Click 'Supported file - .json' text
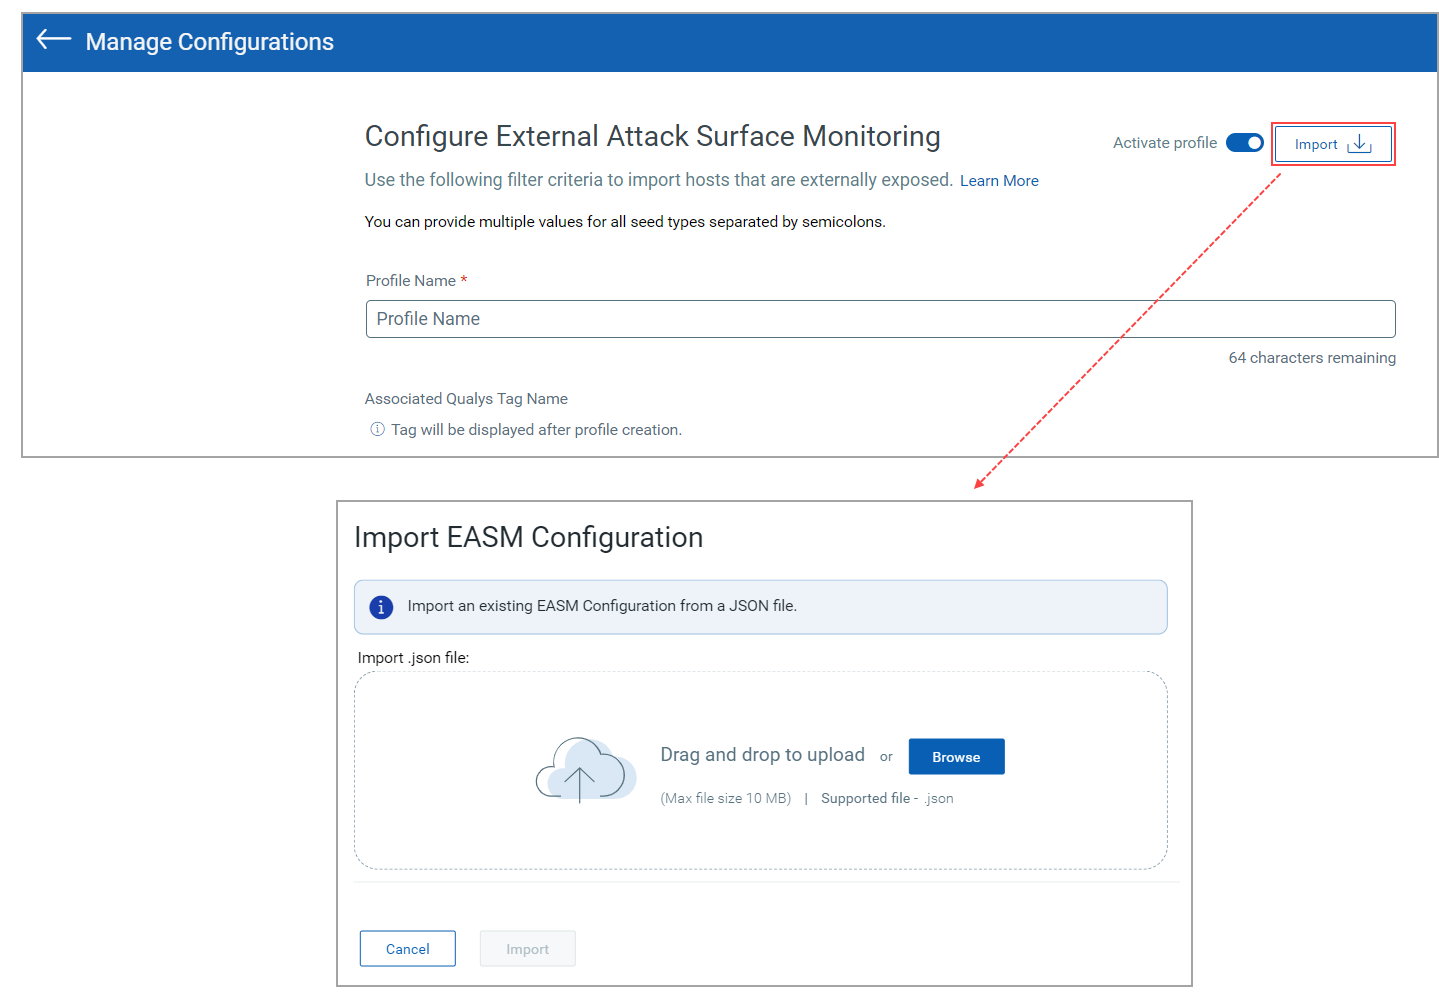The image size is (1439, 1000). tap(887, 798)
